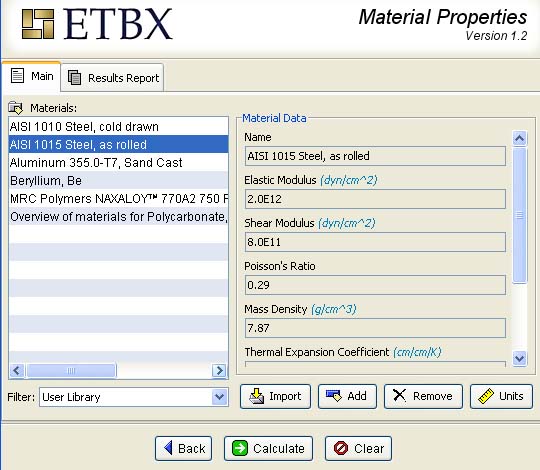Click the Poisson's Ratio value field
Image resolution: width=540 pixels, height=470 pixels.
[375, 285]
